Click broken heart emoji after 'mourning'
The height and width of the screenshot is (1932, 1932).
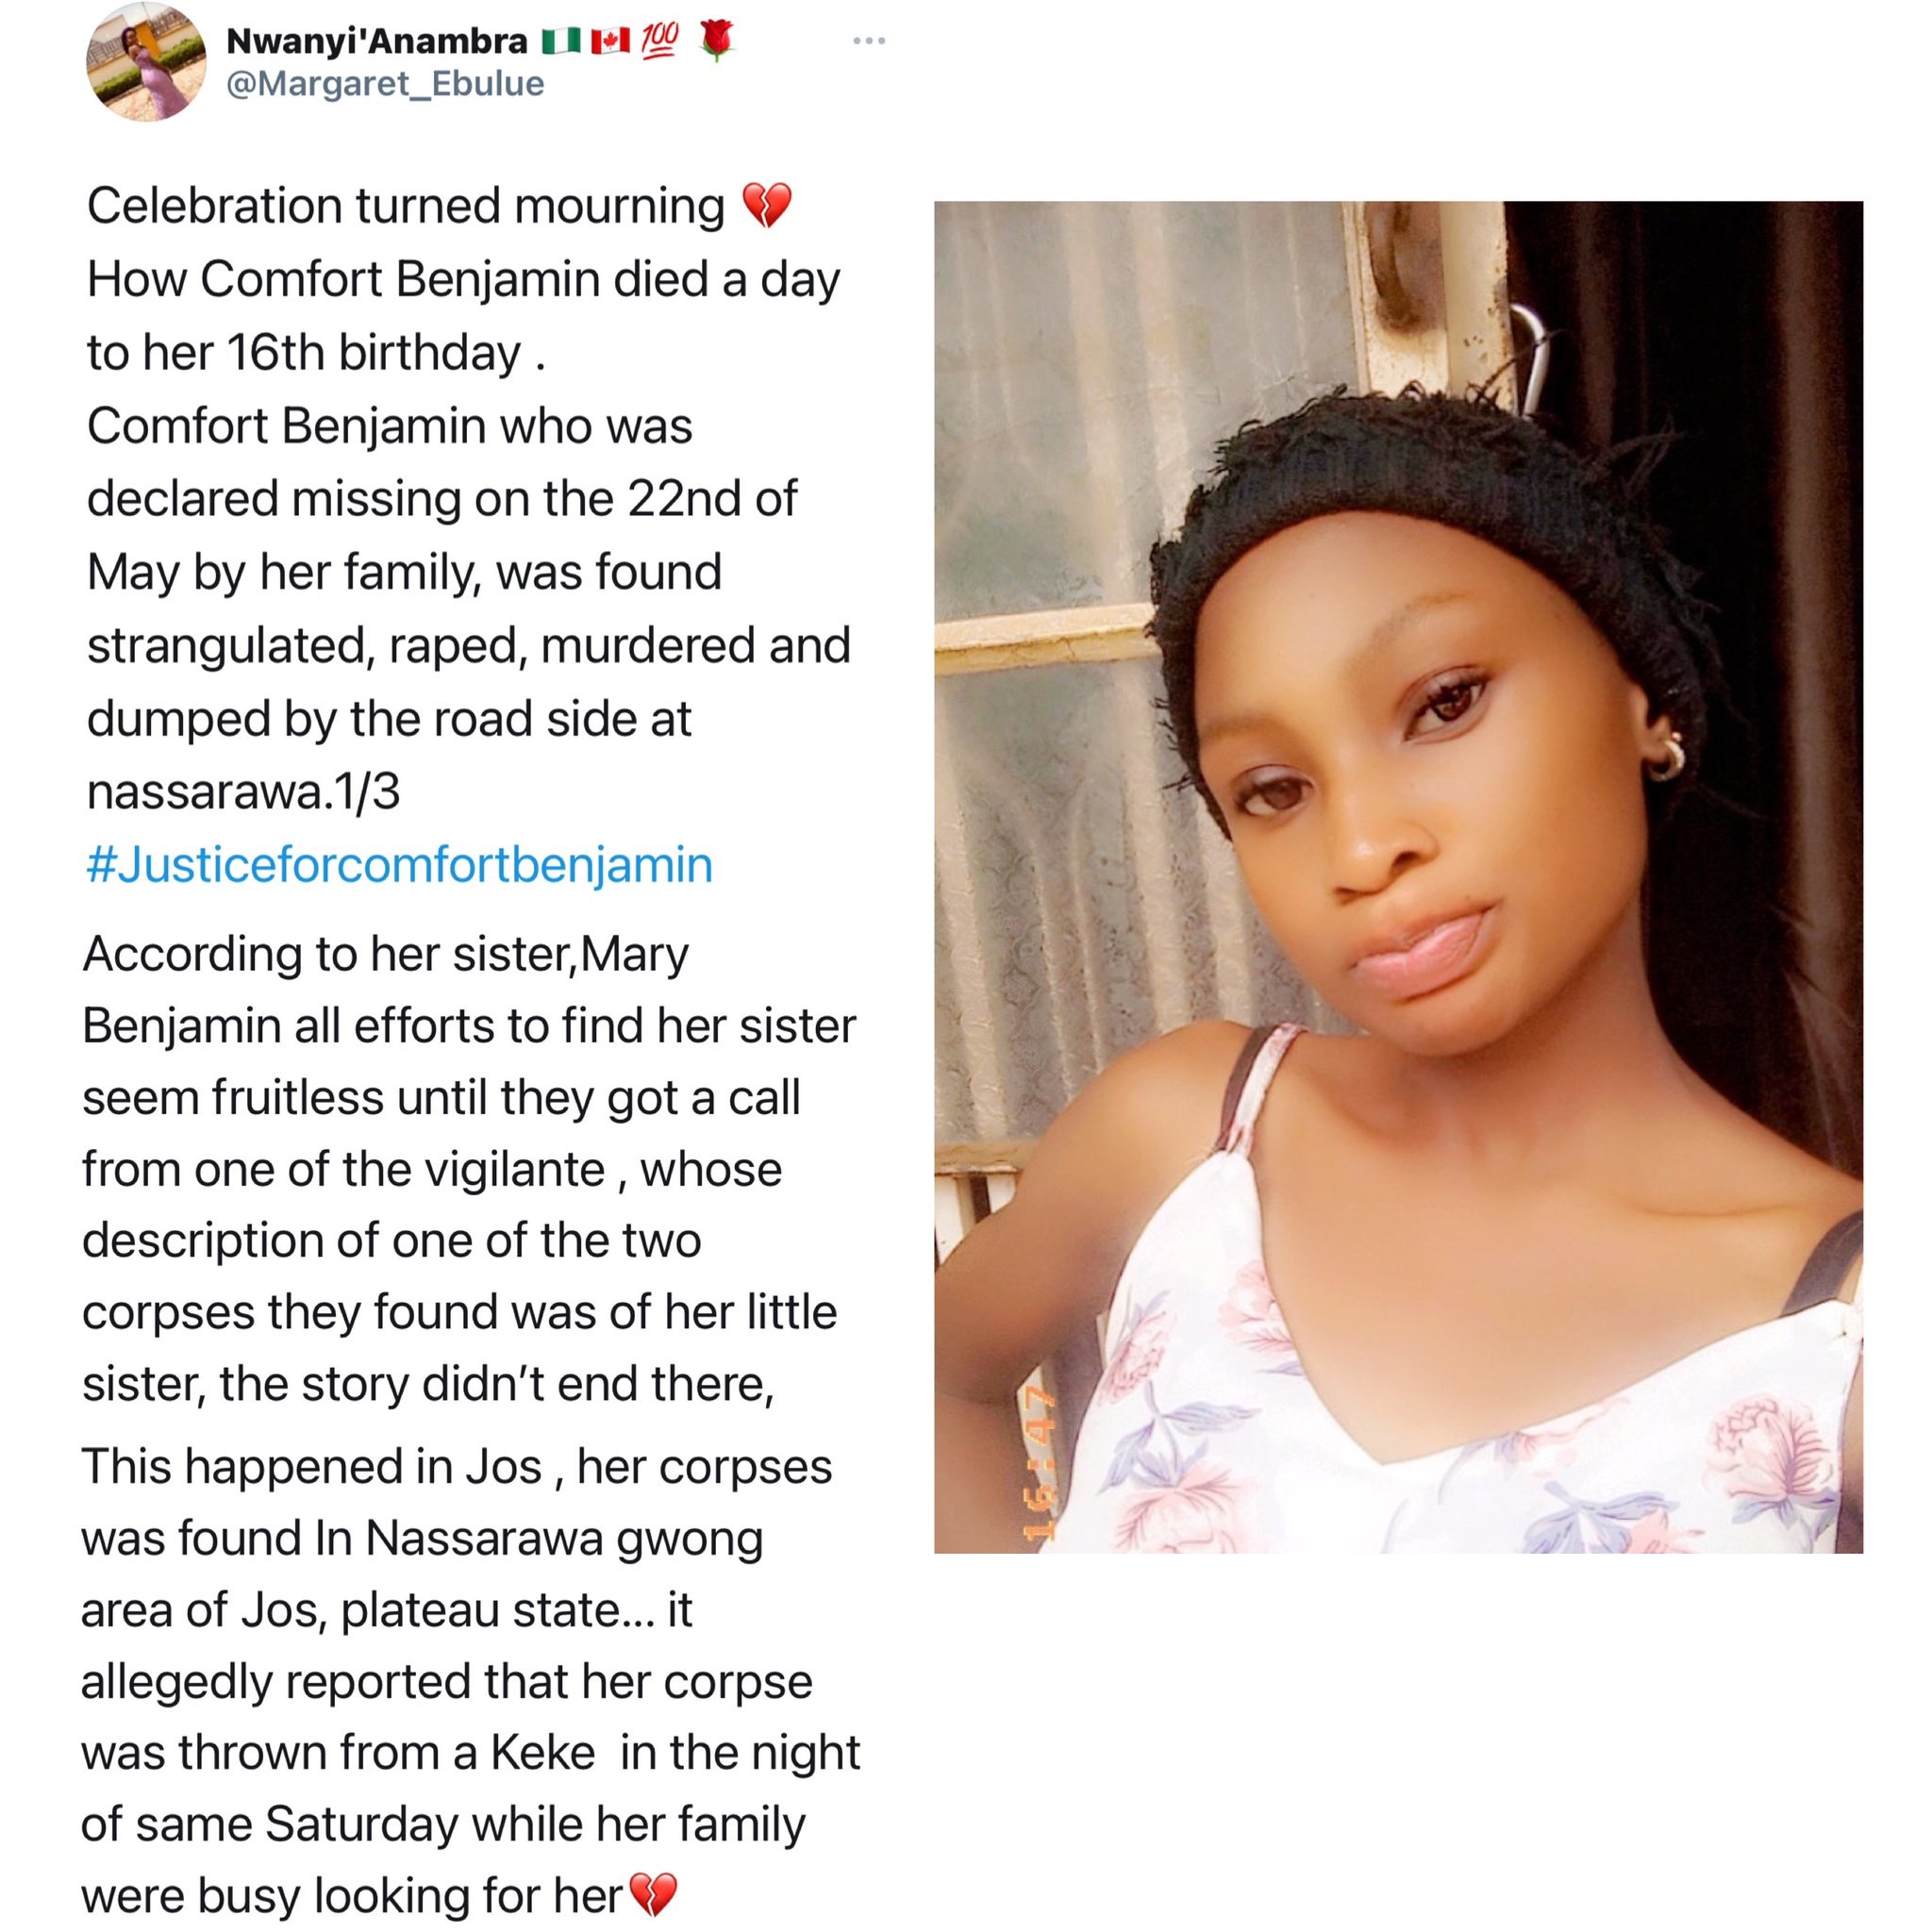tap(767, 206)
